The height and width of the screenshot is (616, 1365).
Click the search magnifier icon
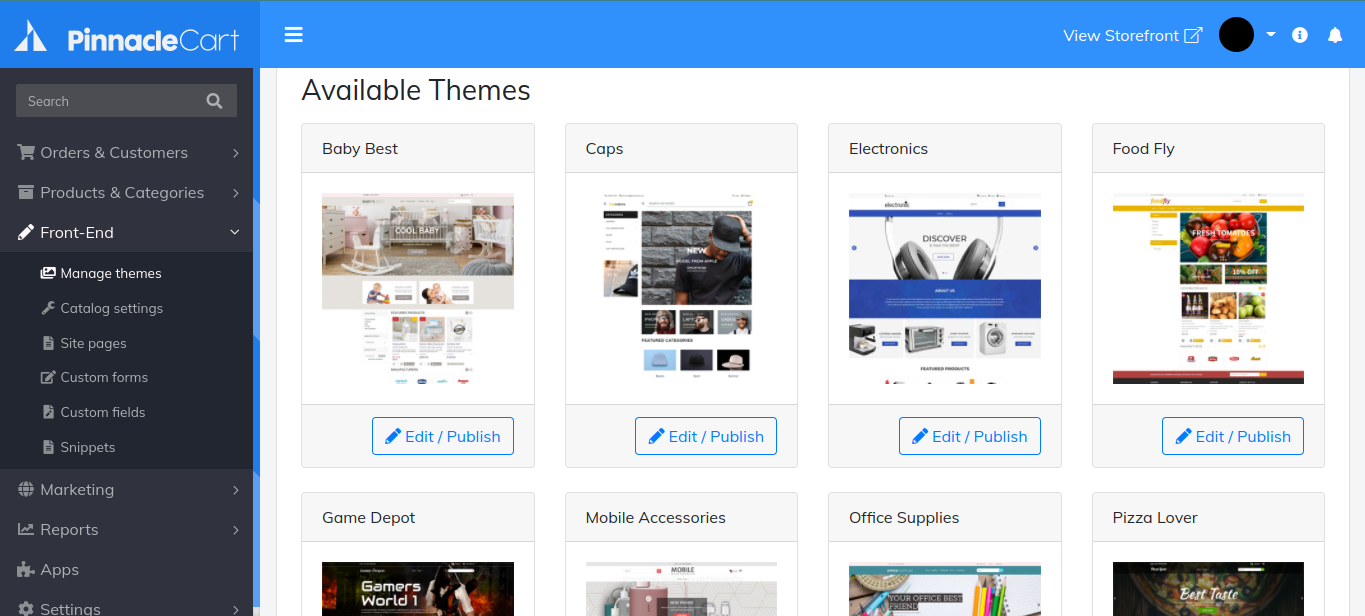pos(214,101)
